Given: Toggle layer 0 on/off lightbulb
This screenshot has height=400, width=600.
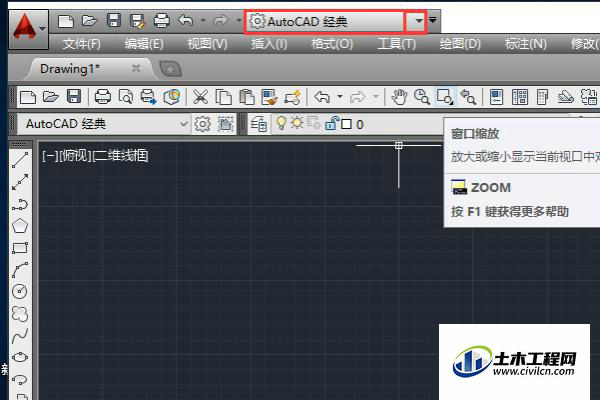Looking at the screenshot, I should [x=281, y=123].
